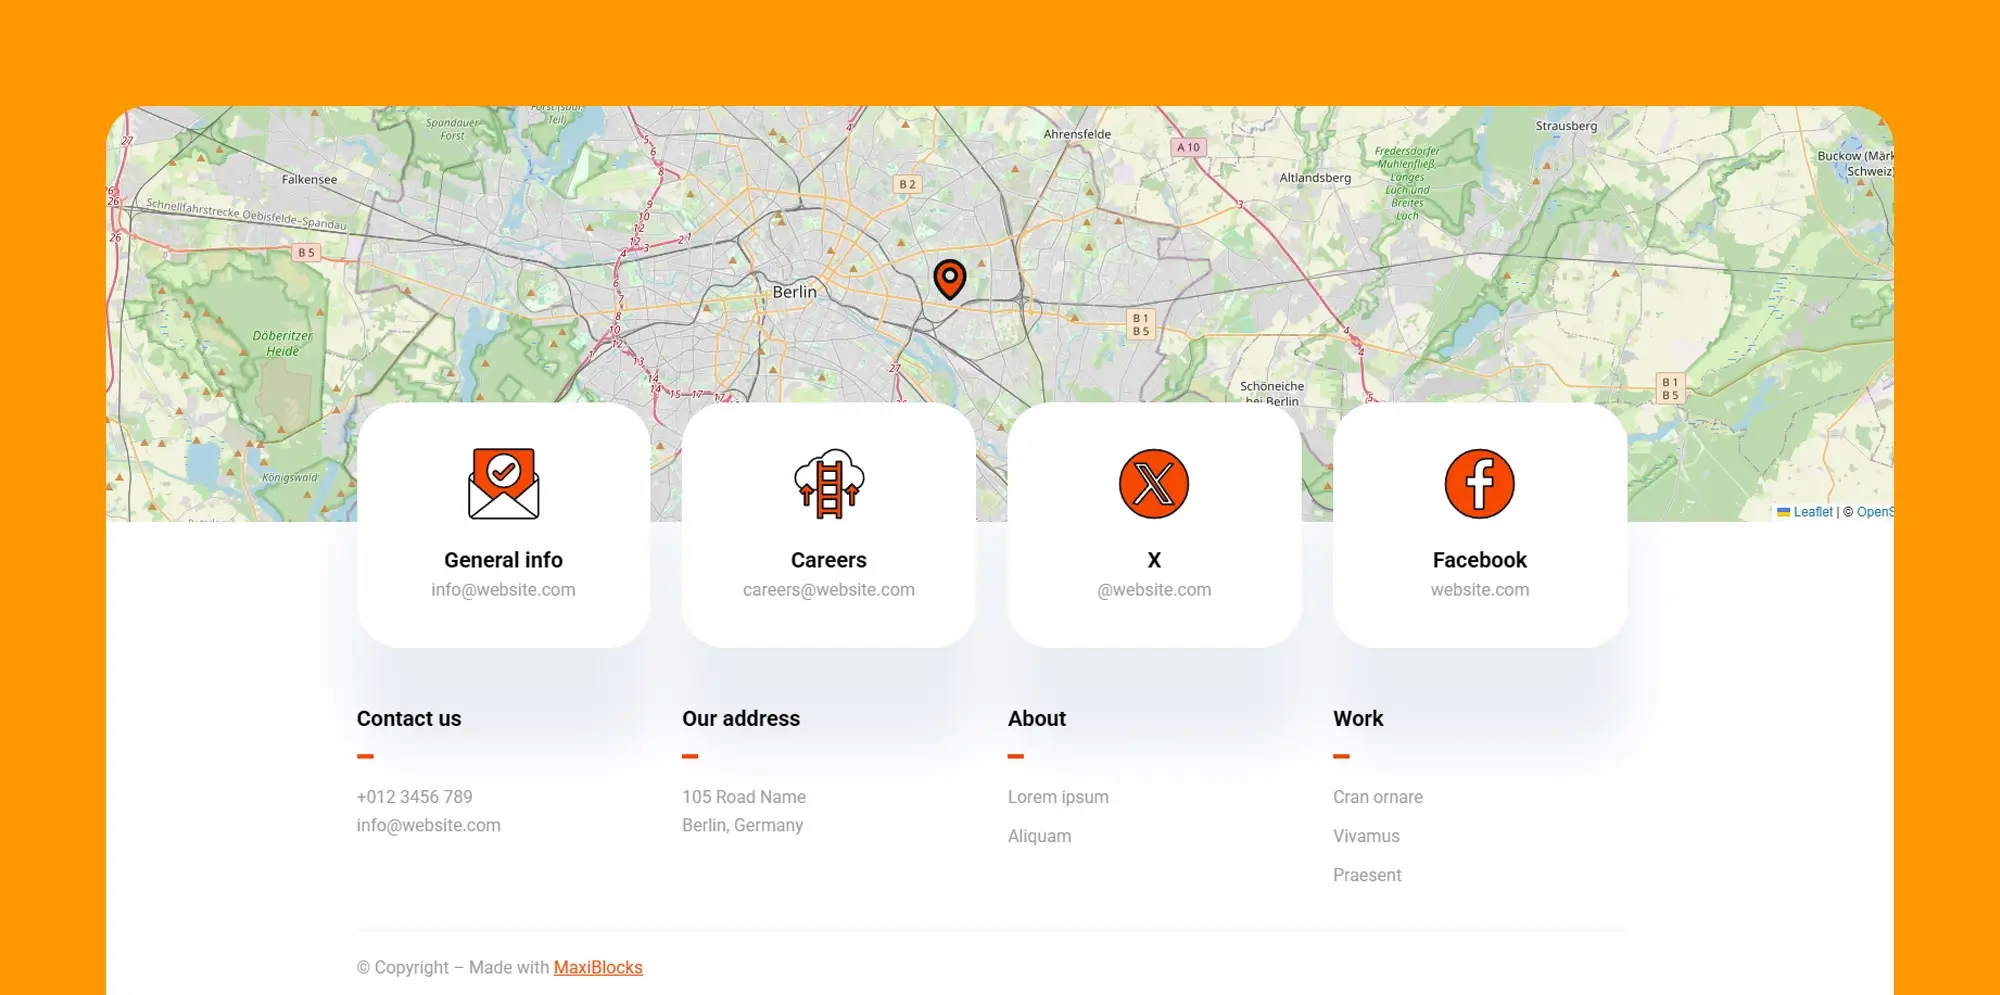Click the X social media icon

coord(1154,484)
